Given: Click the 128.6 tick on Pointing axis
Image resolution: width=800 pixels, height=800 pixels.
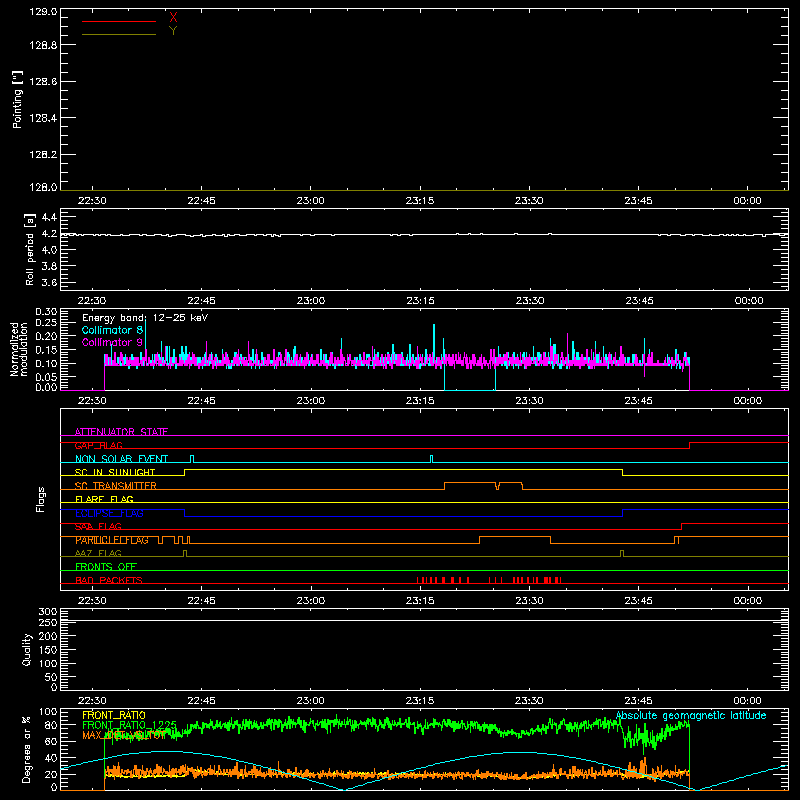Looking at the screenshot, I should click(43, 82).
